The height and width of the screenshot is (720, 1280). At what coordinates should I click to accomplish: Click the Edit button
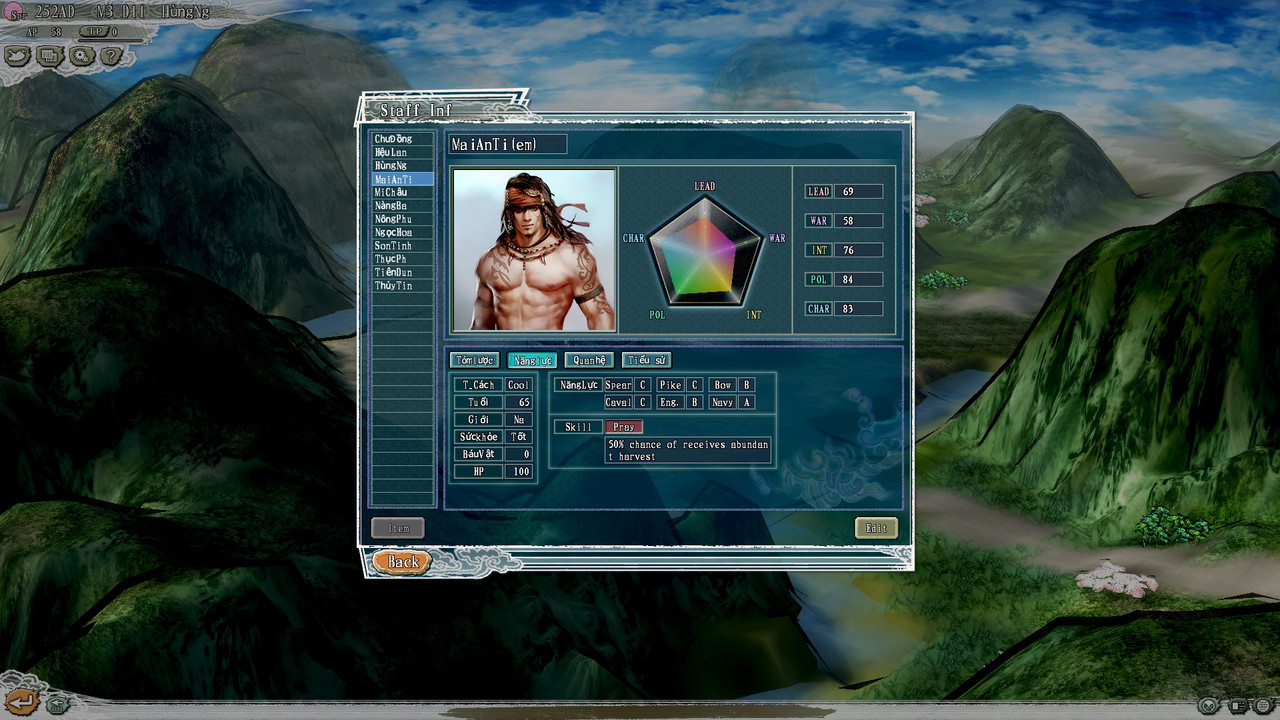[876, 528]
